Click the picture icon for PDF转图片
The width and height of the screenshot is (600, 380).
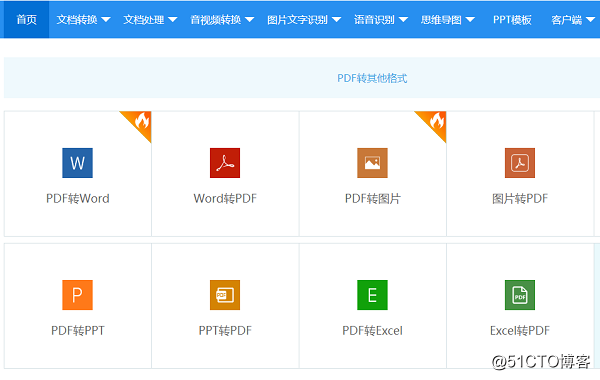click(x=372, y=163)
